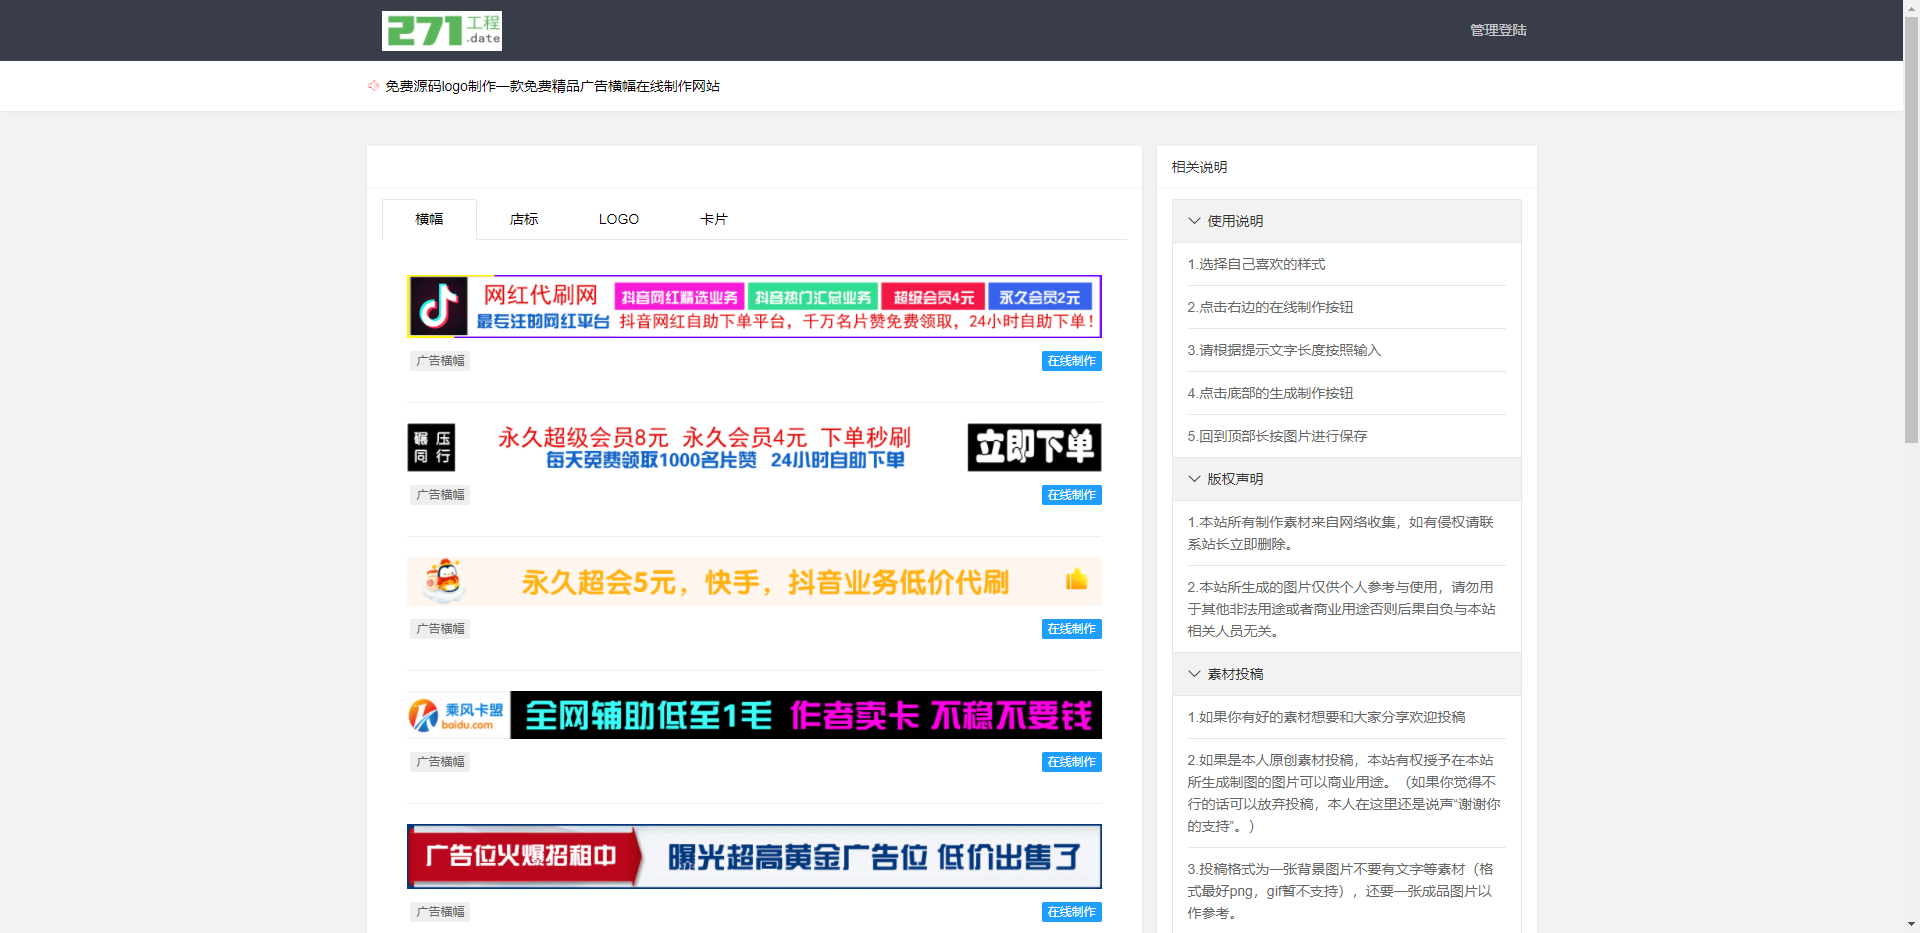This screenshot has height=933, width=1920.
Task: Click 广告横幅 tag under 全网辅助低至1毛 banner
Action: (440, 762)
